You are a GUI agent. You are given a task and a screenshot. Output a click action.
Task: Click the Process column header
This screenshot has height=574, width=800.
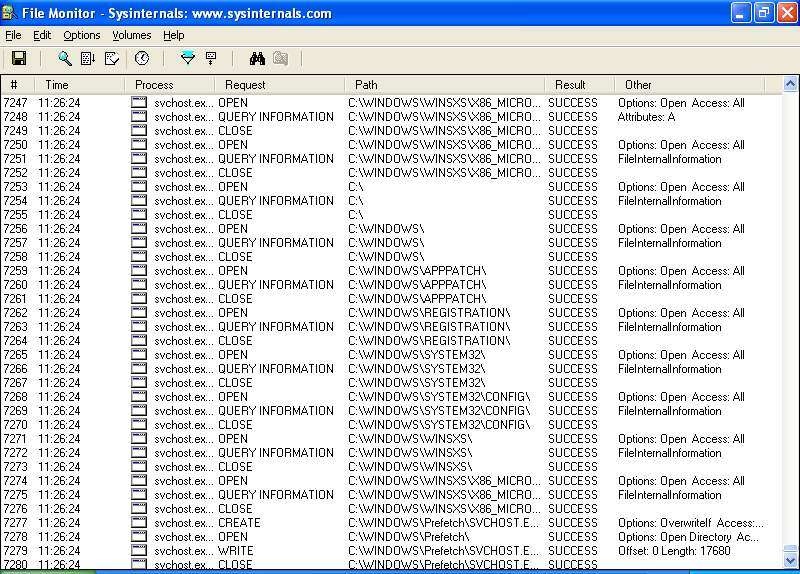[154, 85]
